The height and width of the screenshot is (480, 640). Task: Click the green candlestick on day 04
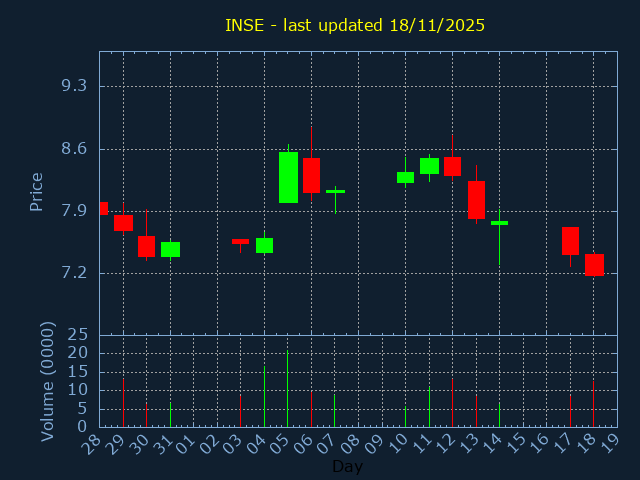click(x=264, y=245)
